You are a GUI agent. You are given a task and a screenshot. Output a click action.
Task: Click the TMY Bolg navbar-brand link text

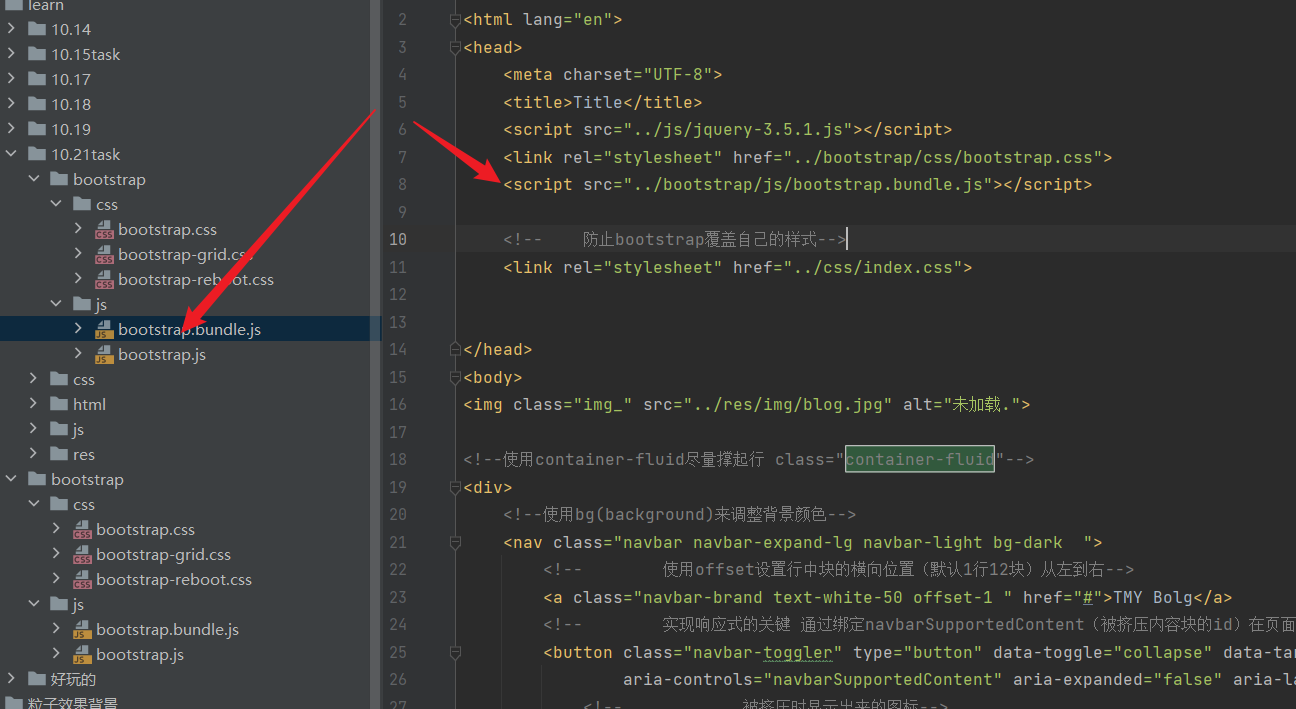click(x=1152, y=597)
